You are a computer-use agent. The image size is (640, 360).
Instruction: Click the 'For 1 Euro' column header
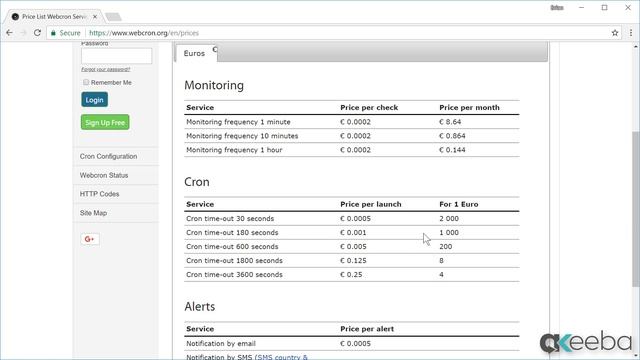[x=459, y=204]
